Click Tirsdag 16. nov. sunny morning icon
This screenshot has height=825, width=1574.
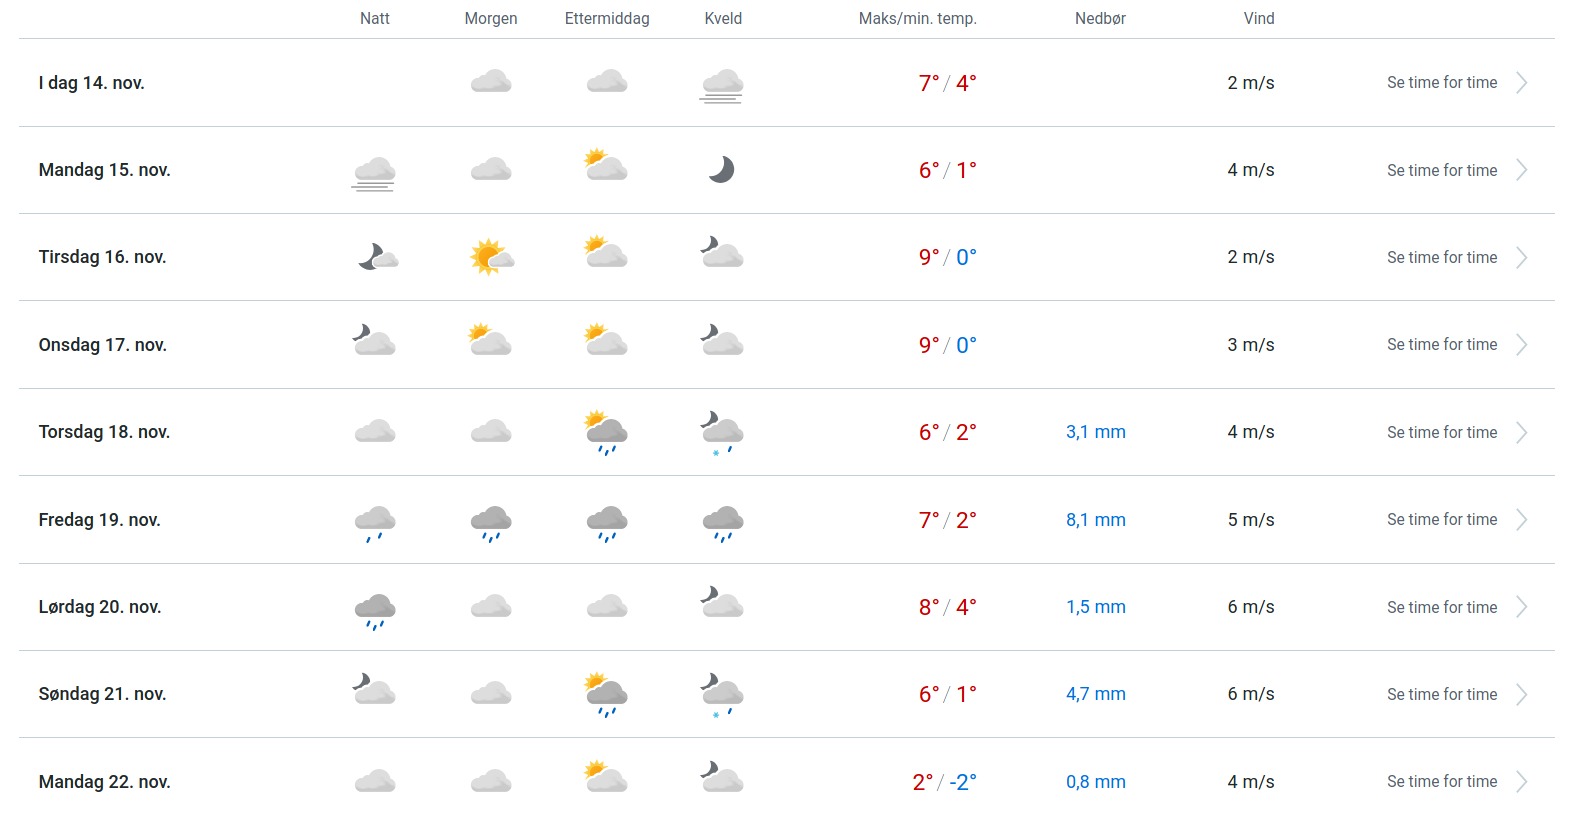pyautogui.click(x=491, y=257)
